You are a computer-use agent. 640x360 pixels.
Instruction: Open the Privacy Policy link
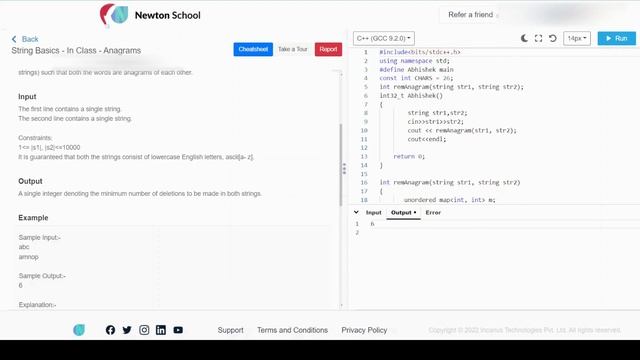(364, 330)
